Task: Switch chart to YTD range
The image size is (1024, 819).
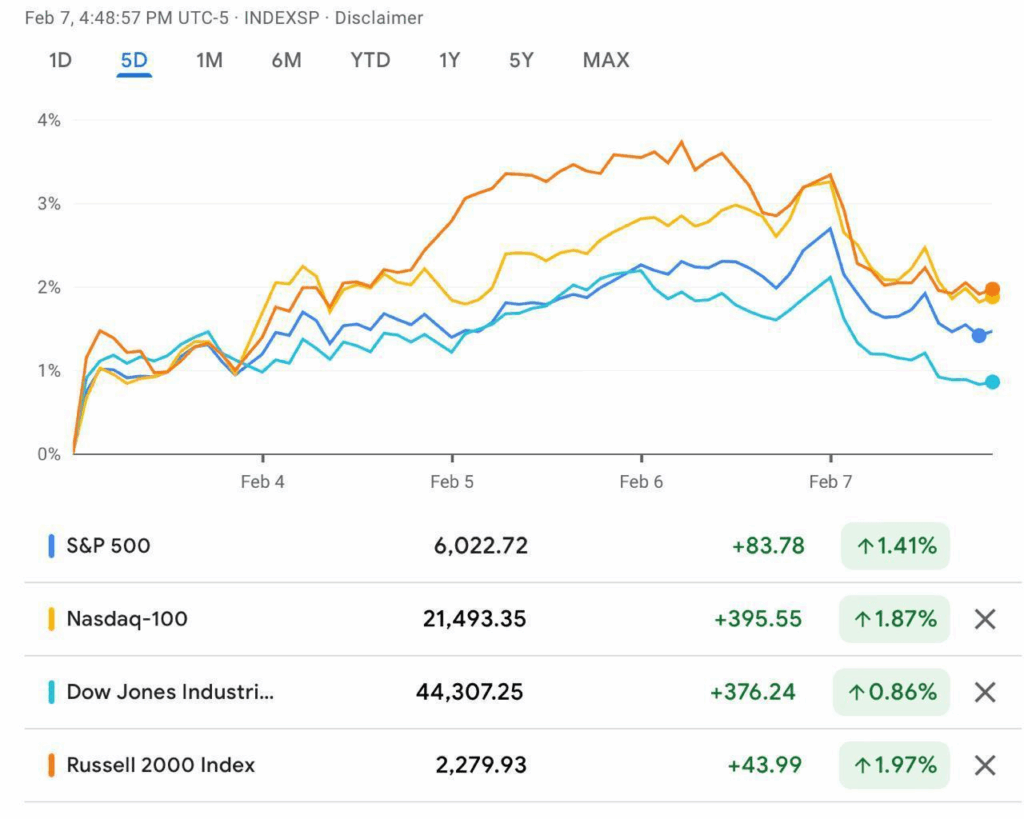Action: coord(370,60)
